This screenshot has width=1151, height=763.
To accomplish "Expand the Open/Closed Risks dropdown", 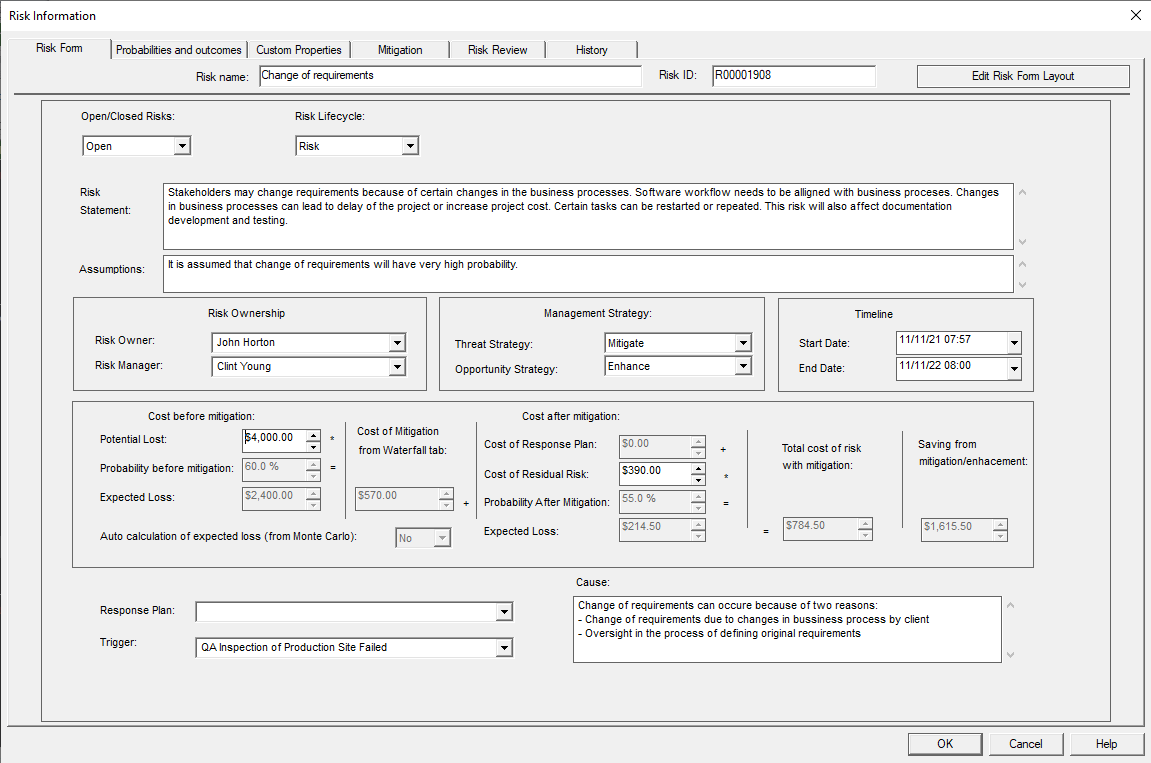I will click(182, 146).
